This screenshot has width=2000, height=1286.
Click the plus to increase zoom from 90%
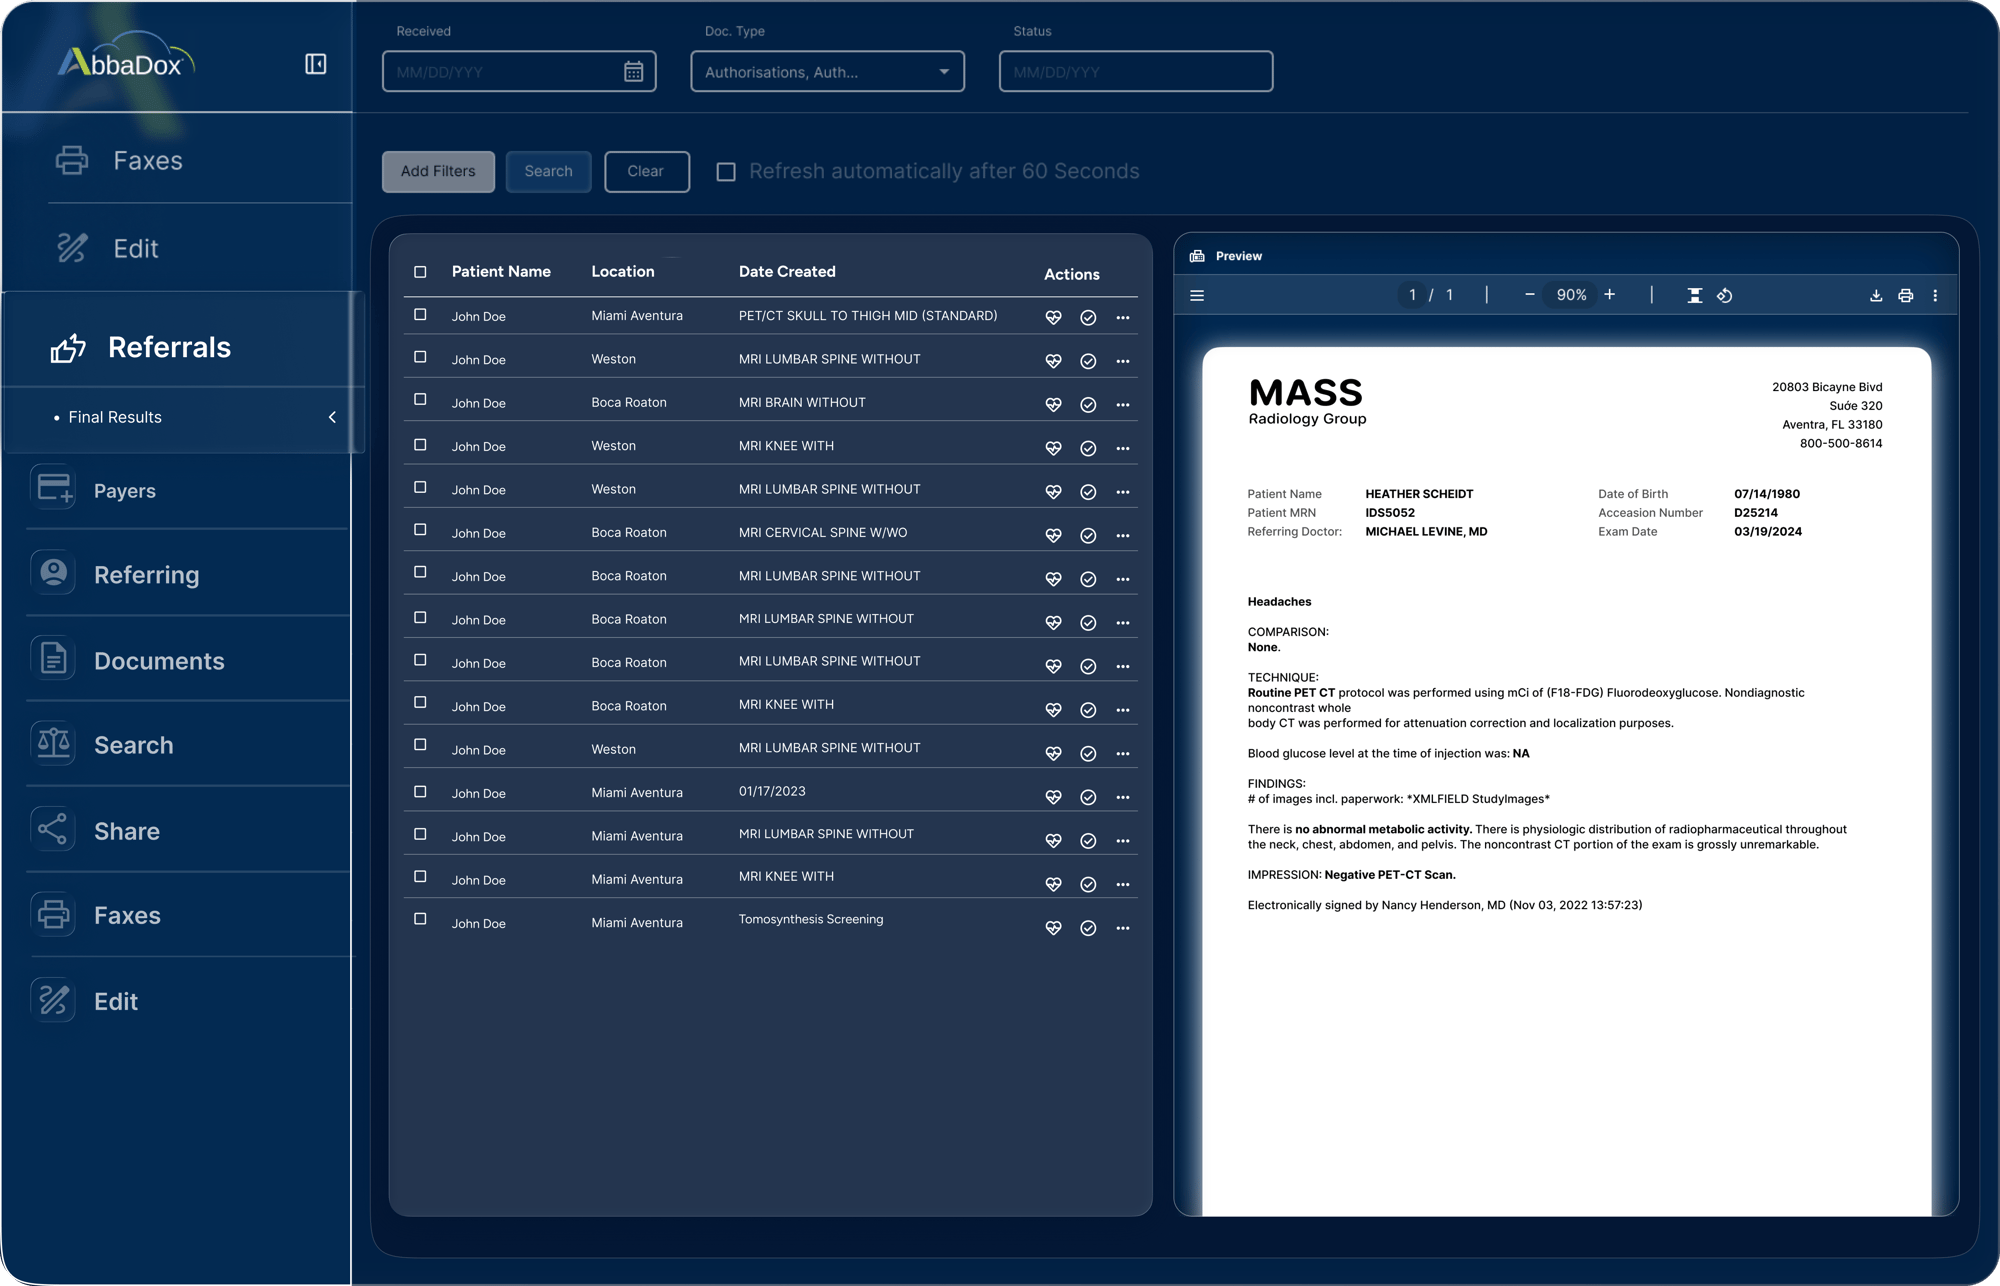pyautogui.click(x=1610, y=295)
